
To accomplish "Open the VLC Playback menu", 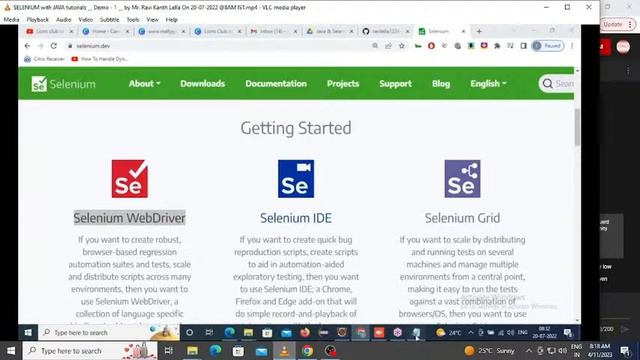I will (38, 20).
